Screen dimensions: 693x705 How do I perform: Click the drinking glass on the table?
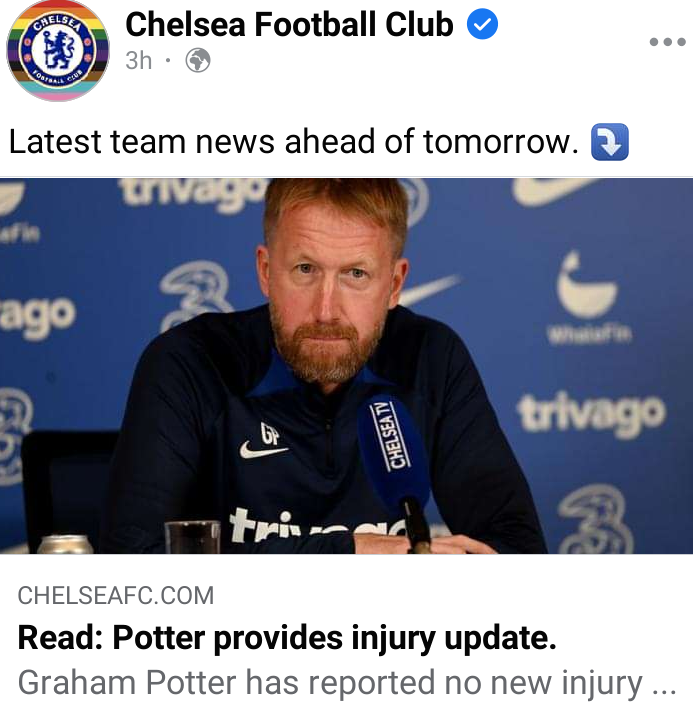(192, 537)
